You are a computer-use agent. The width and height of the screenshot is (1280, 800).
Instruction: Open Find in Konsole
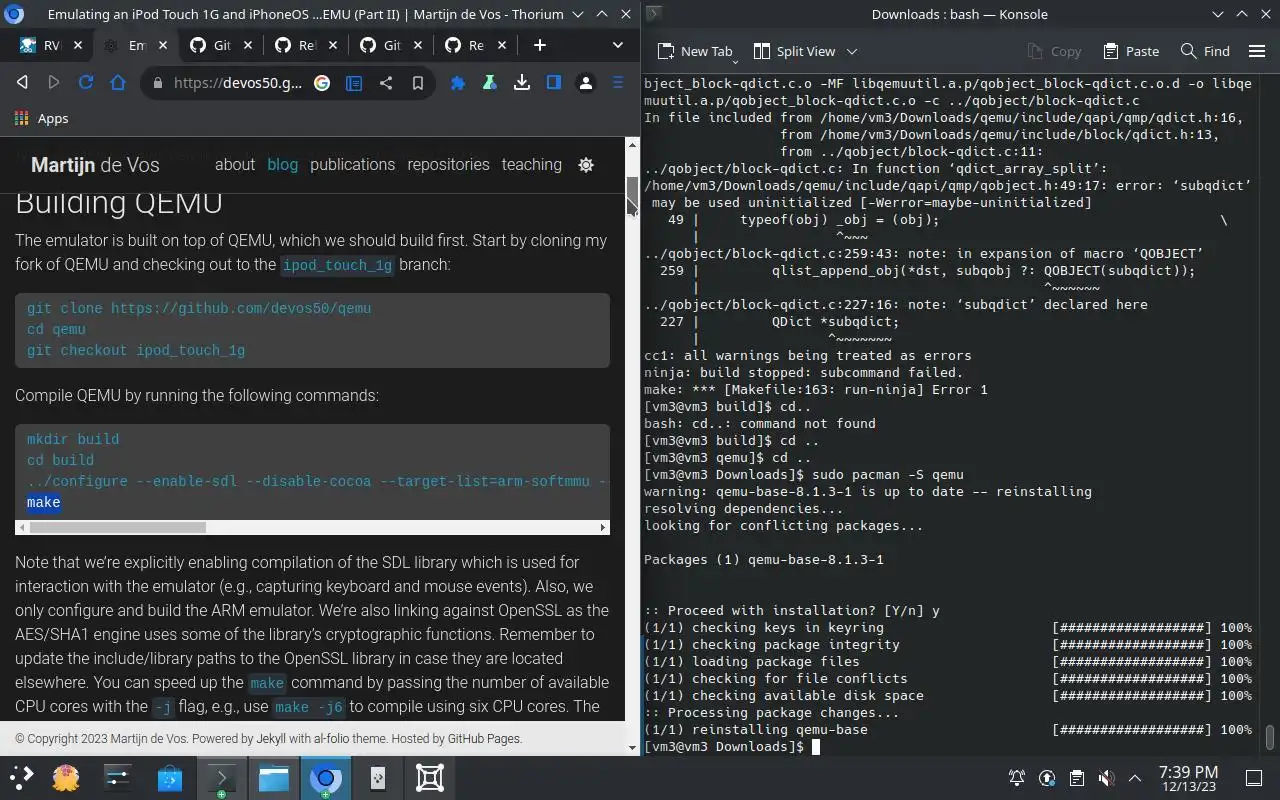pyautogui.click(x=1205, y=51)
